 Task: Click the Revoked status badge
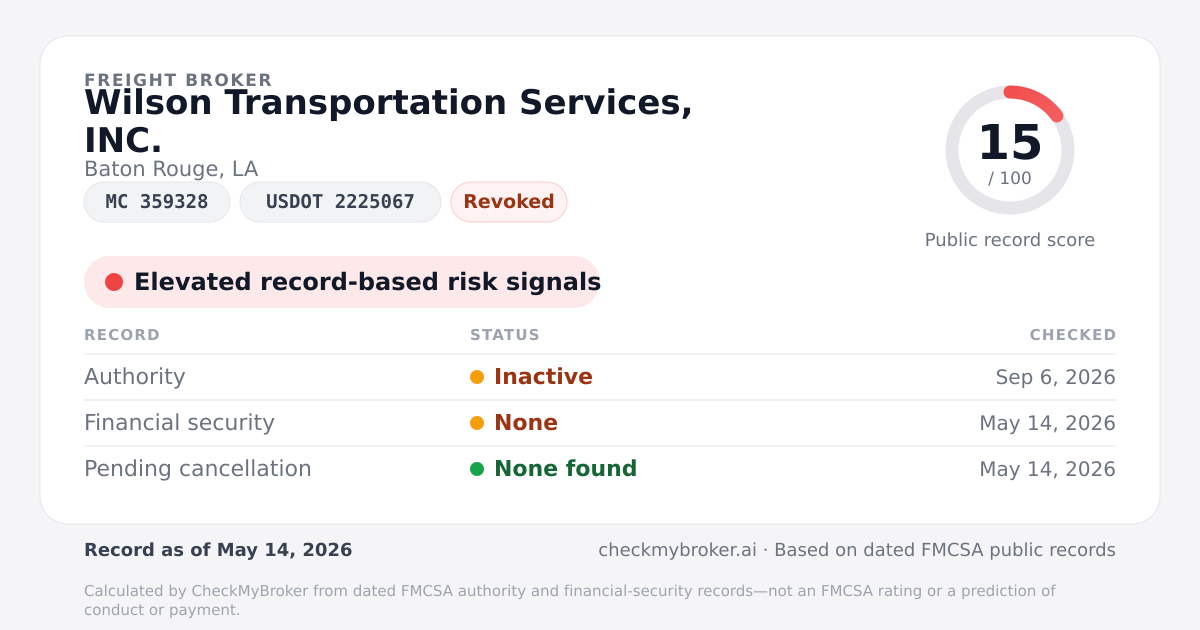509,202
